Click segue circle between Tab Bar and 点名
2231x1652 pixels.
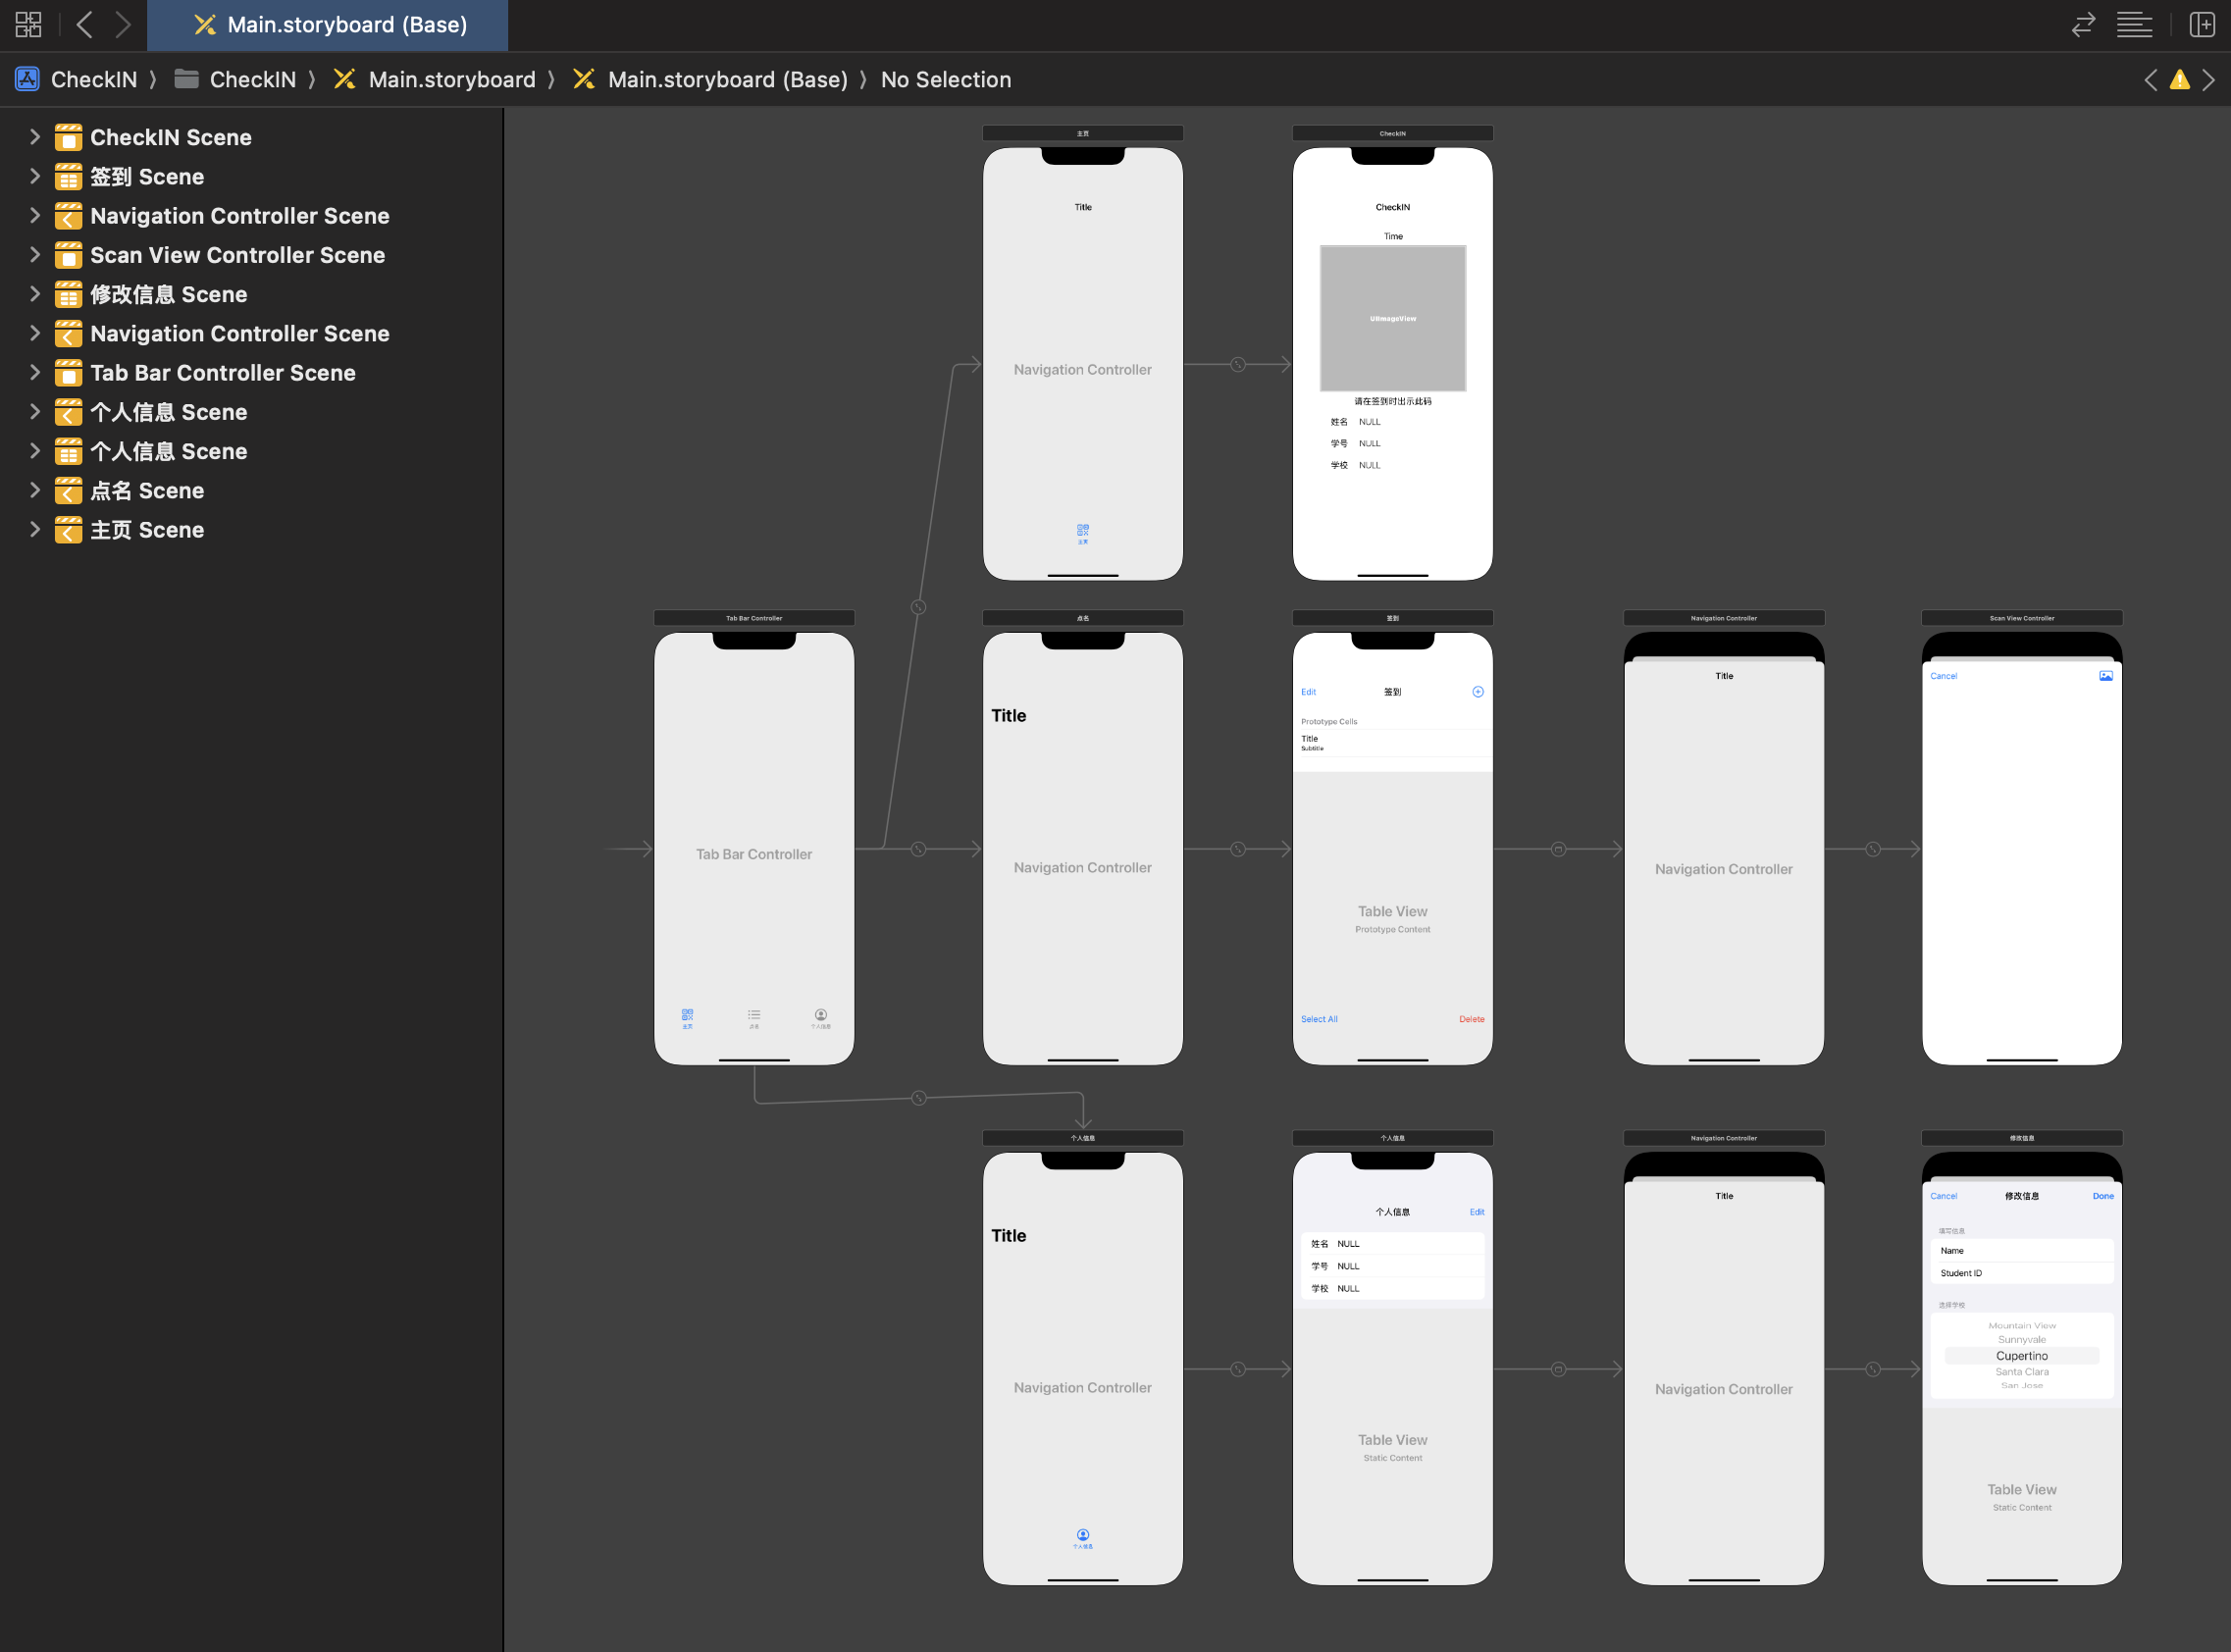click(x=918, y=849)
